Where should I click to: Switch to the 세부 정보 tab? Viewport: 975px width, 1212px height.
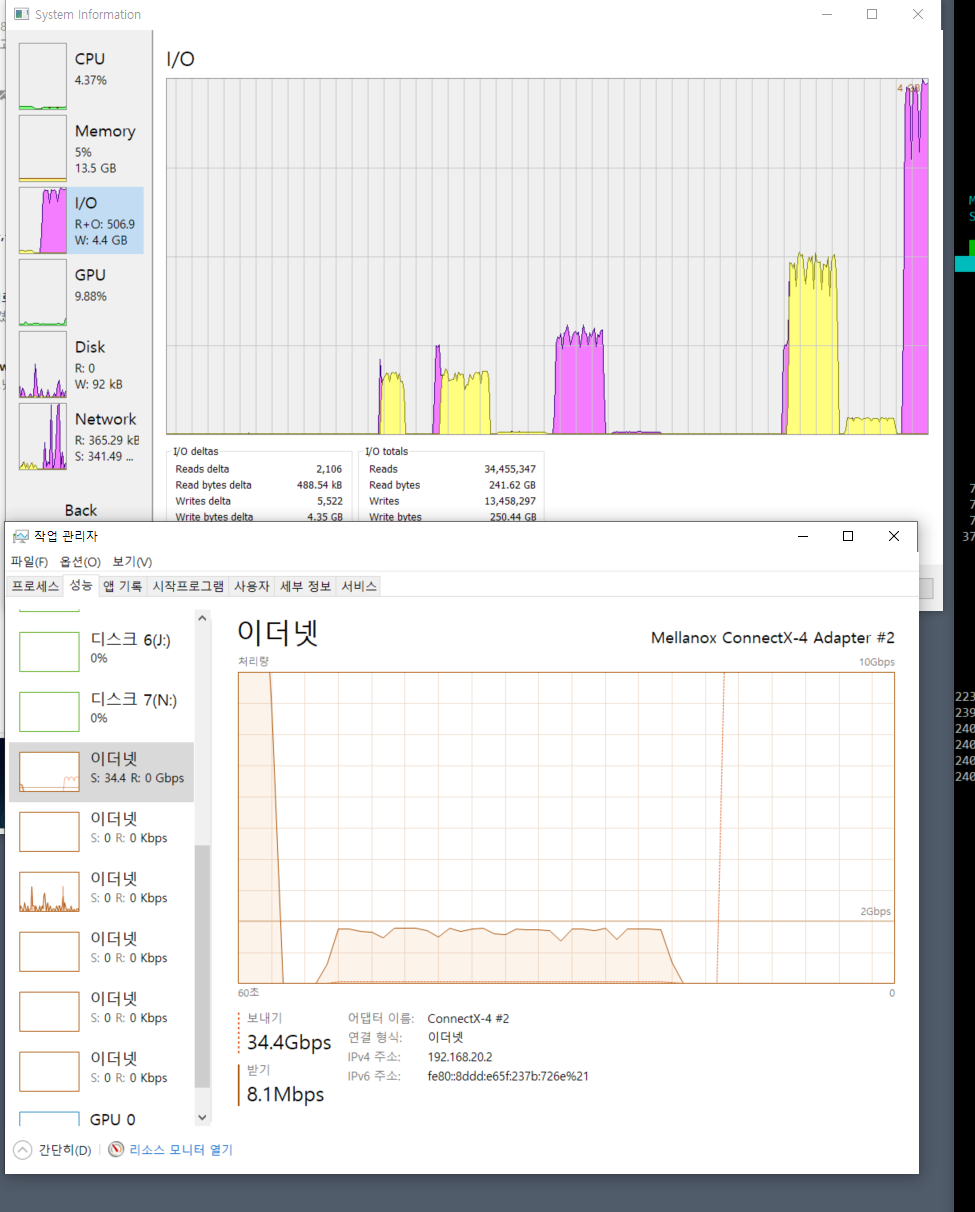pos(305,586)
